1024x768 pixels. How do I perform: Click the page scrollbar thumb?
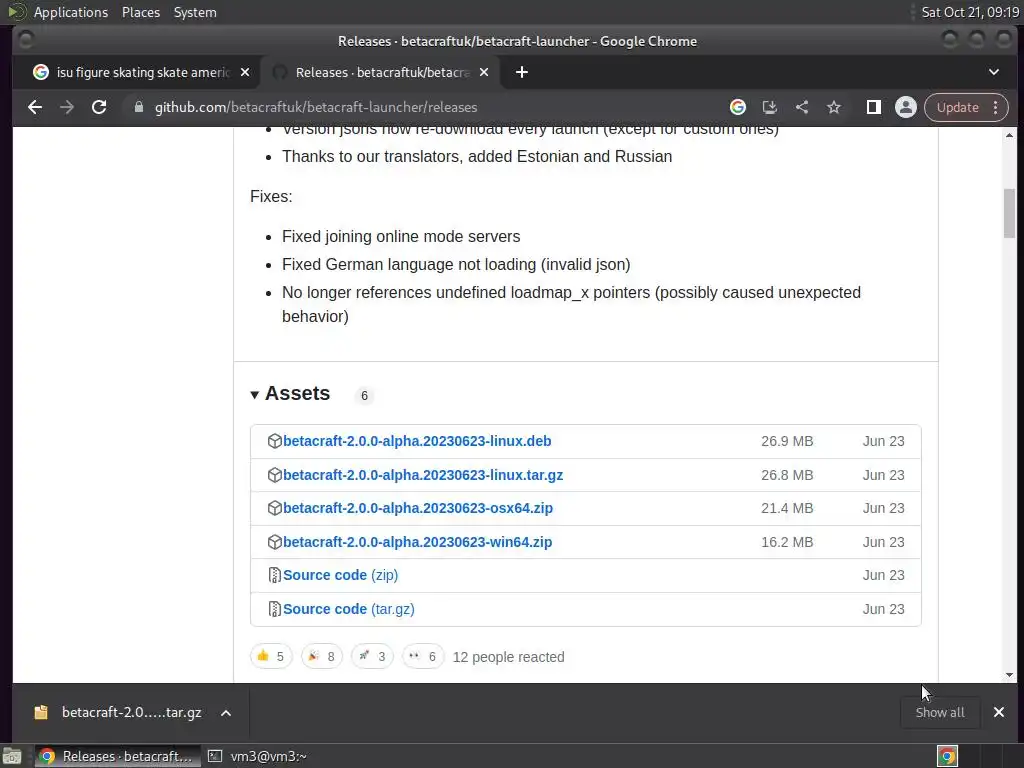point(1010,213)
